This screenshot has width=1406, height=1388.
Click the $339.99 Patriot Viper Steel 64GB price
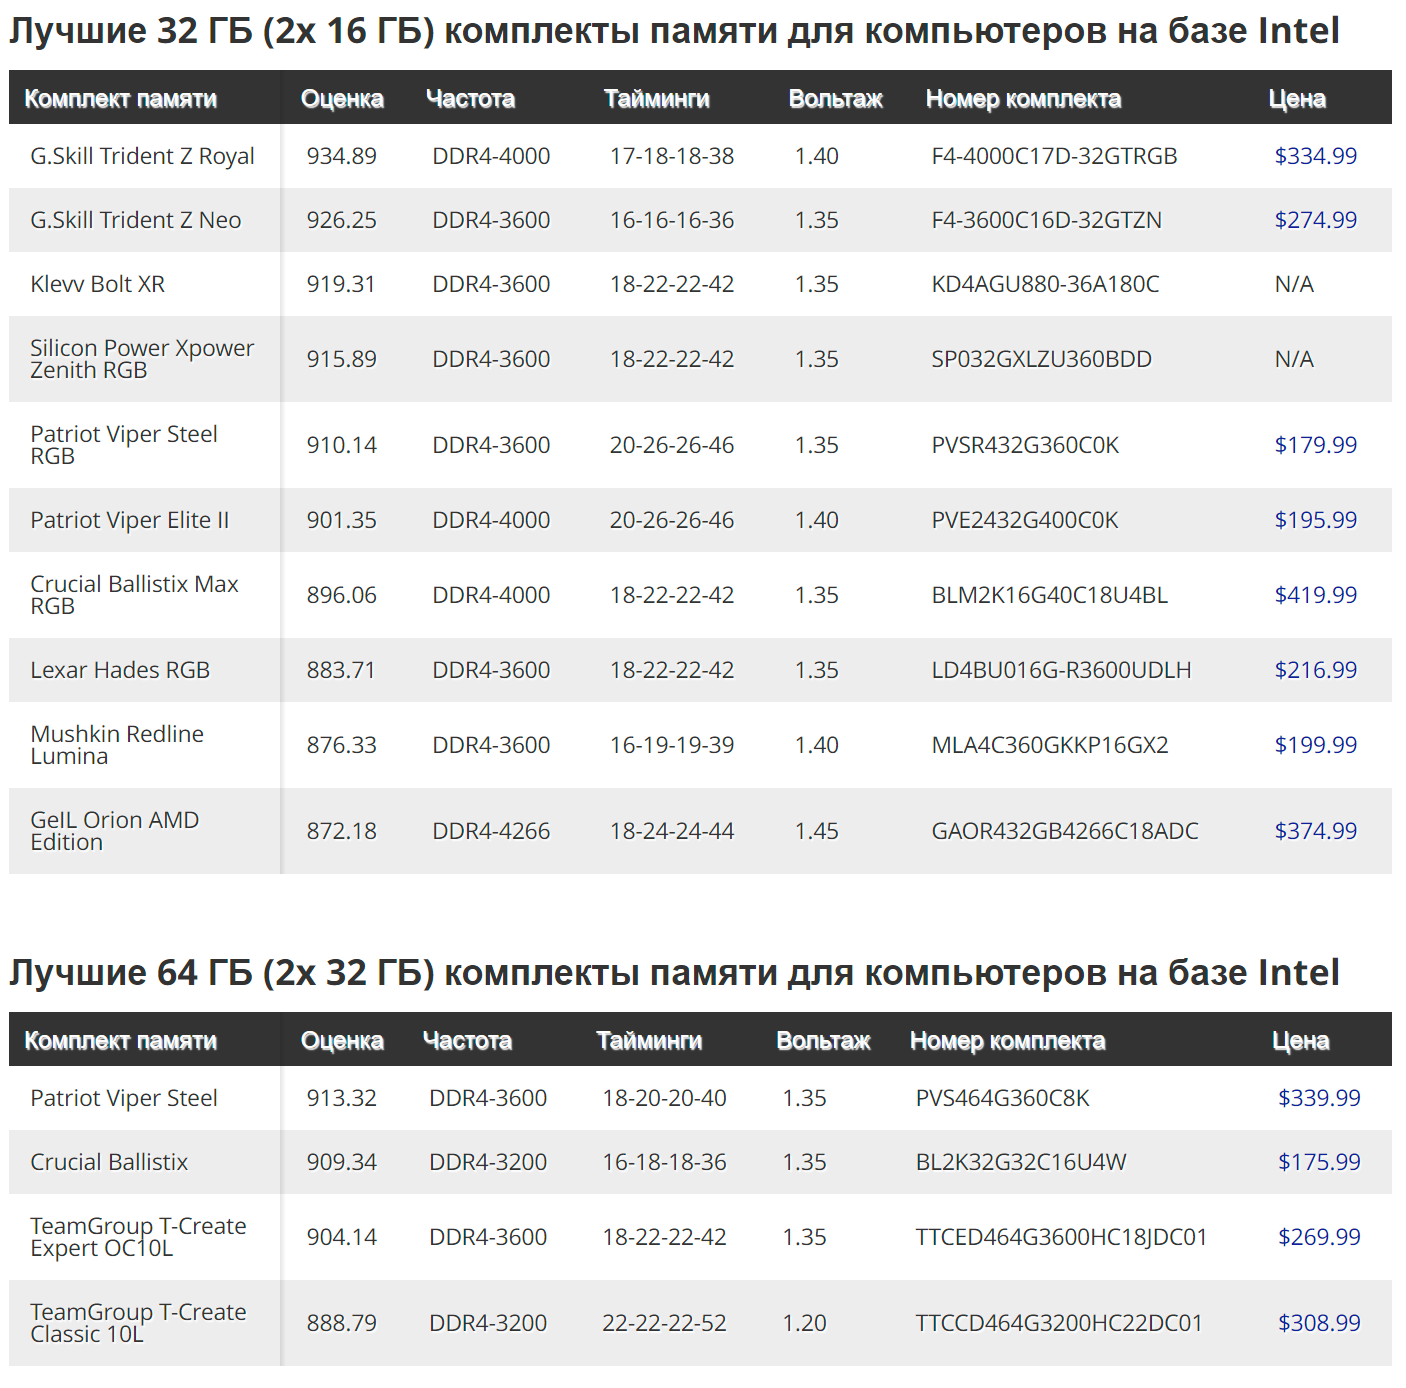click(x=1319, y=1098)
